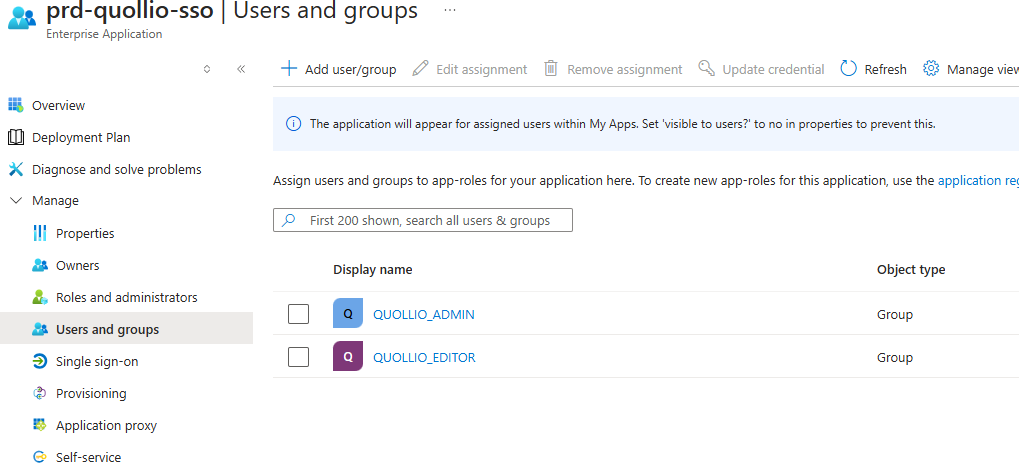Focus the search all users & groups field
The height and width of the screenshot is (471, 1019).
(x=422, y=220)
